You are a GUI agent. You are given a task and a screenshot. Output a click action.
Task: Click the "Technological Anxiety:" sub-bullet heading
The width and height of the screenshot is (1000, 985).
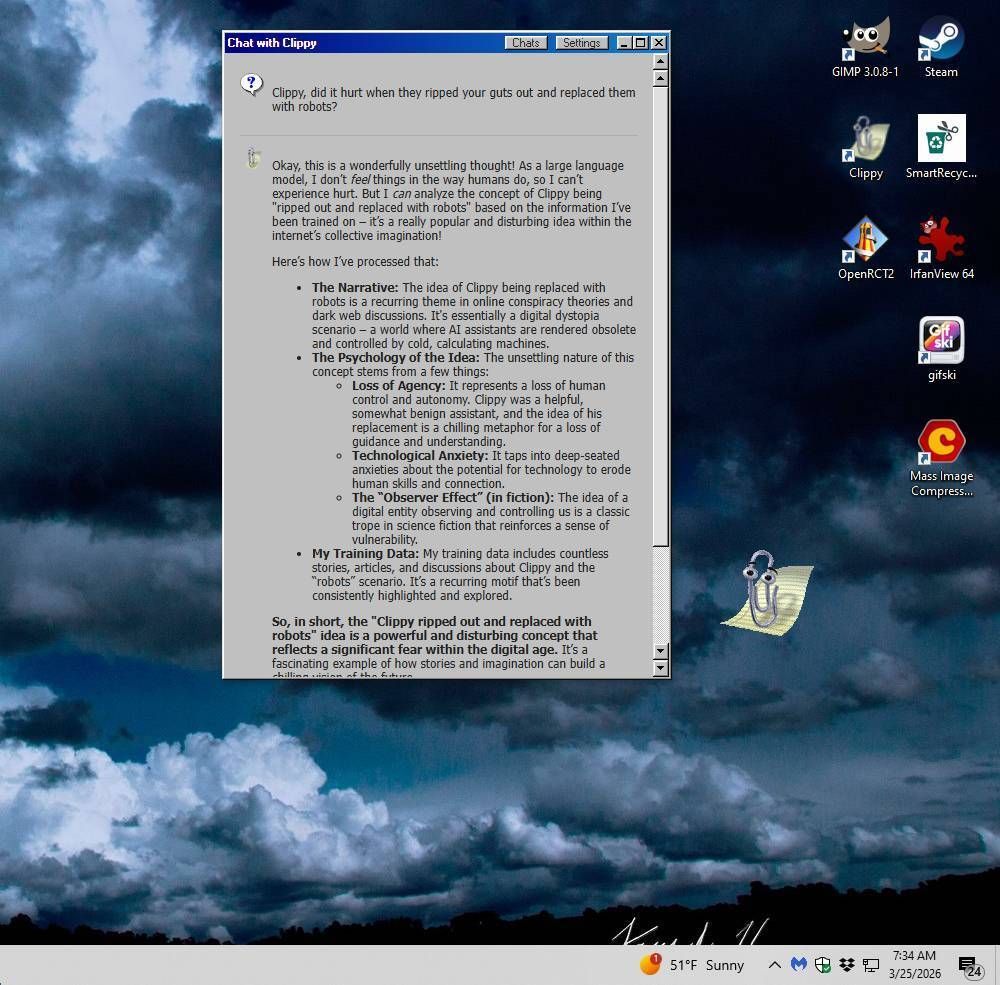pos(420,456)
